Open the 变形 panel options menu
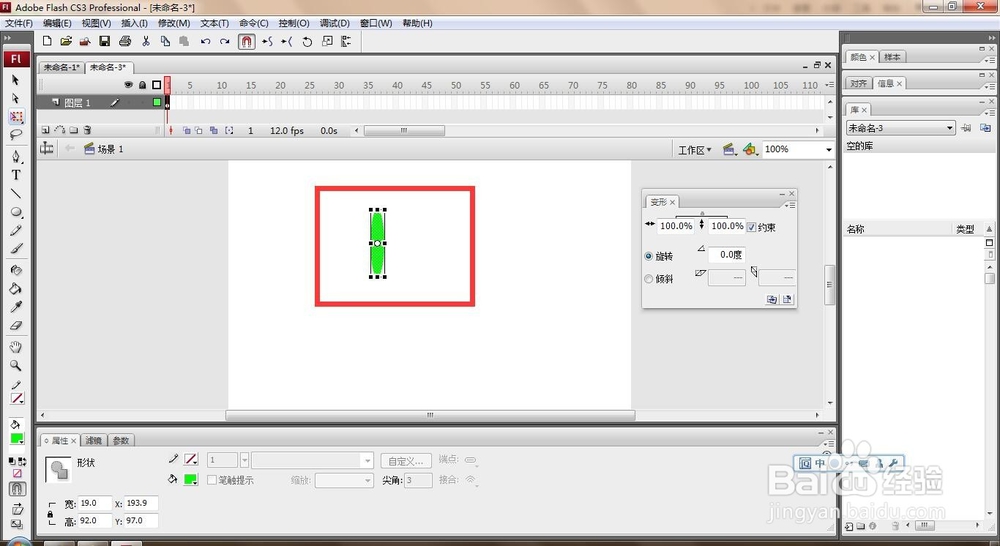 coord(790,205)
